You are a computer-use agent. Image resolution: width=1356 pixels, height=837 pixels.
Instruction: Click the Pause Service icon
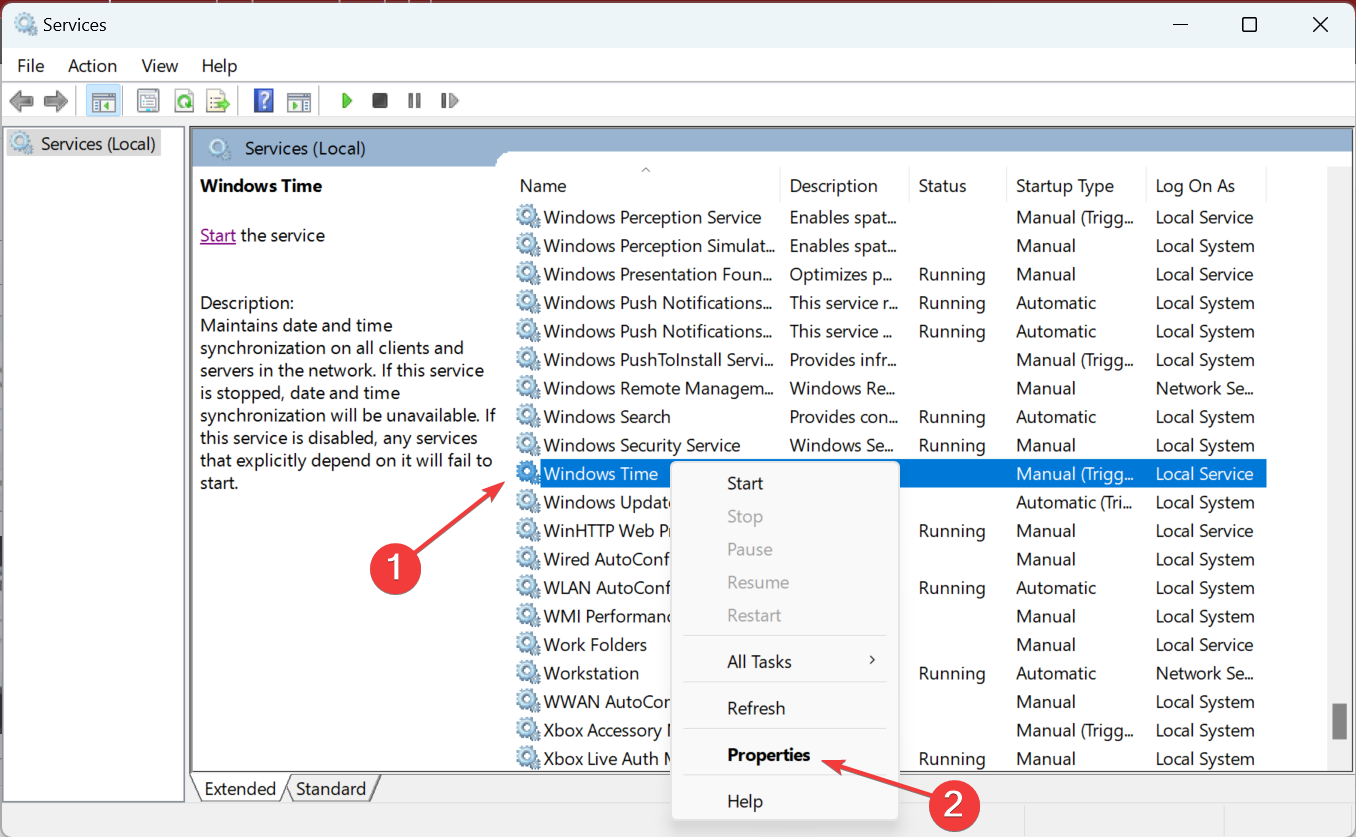coord(414,101)
